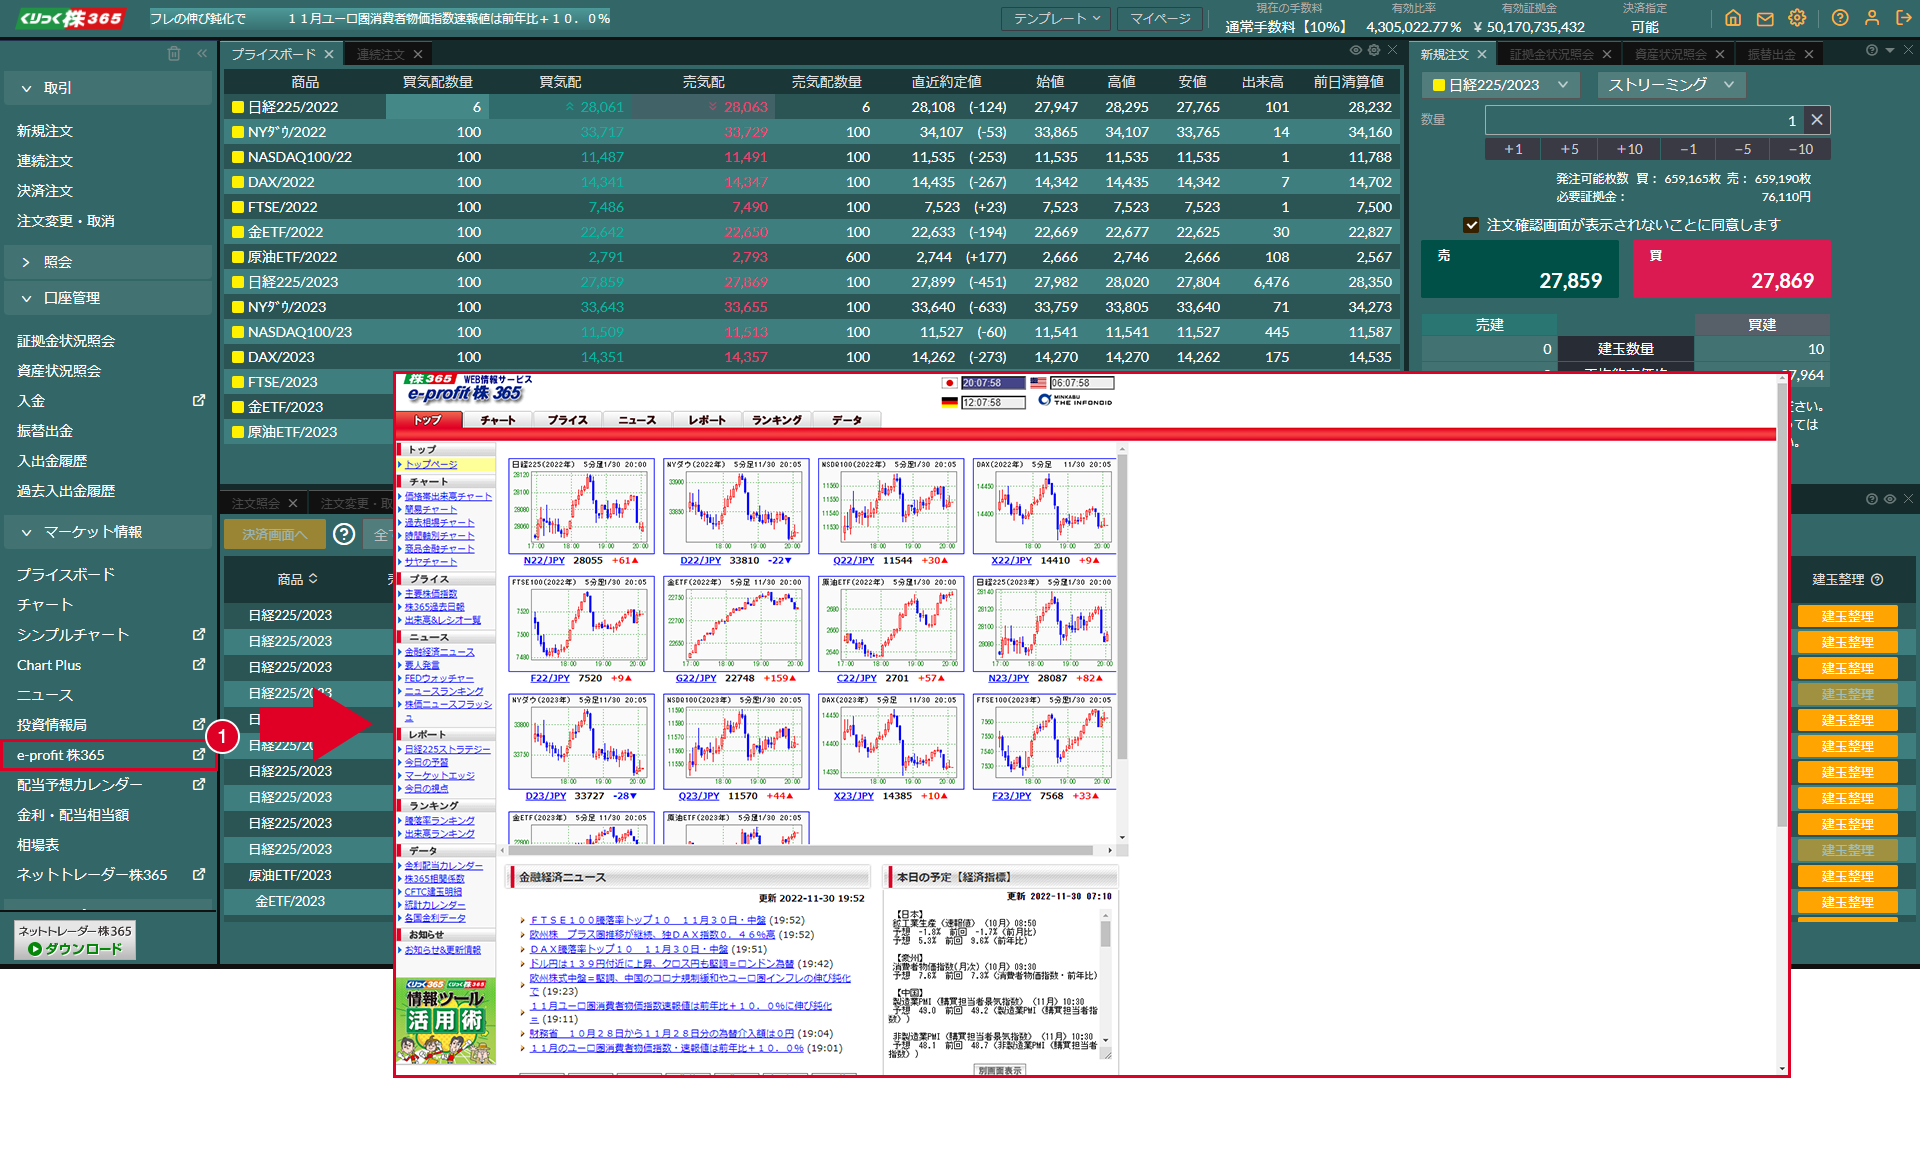Open the 情報ツール活用術 banner in e-profit

pyautogui.click(x=446, y=1021)
